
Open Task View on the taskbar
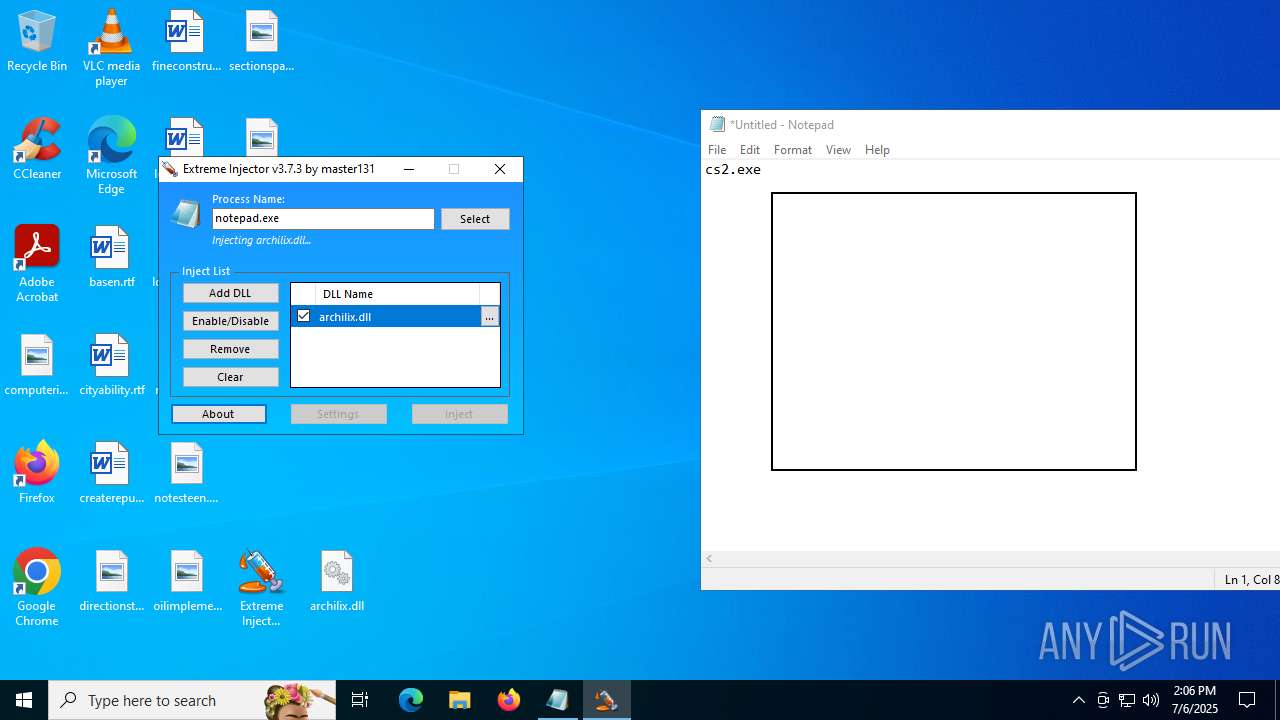click(360, 700)
